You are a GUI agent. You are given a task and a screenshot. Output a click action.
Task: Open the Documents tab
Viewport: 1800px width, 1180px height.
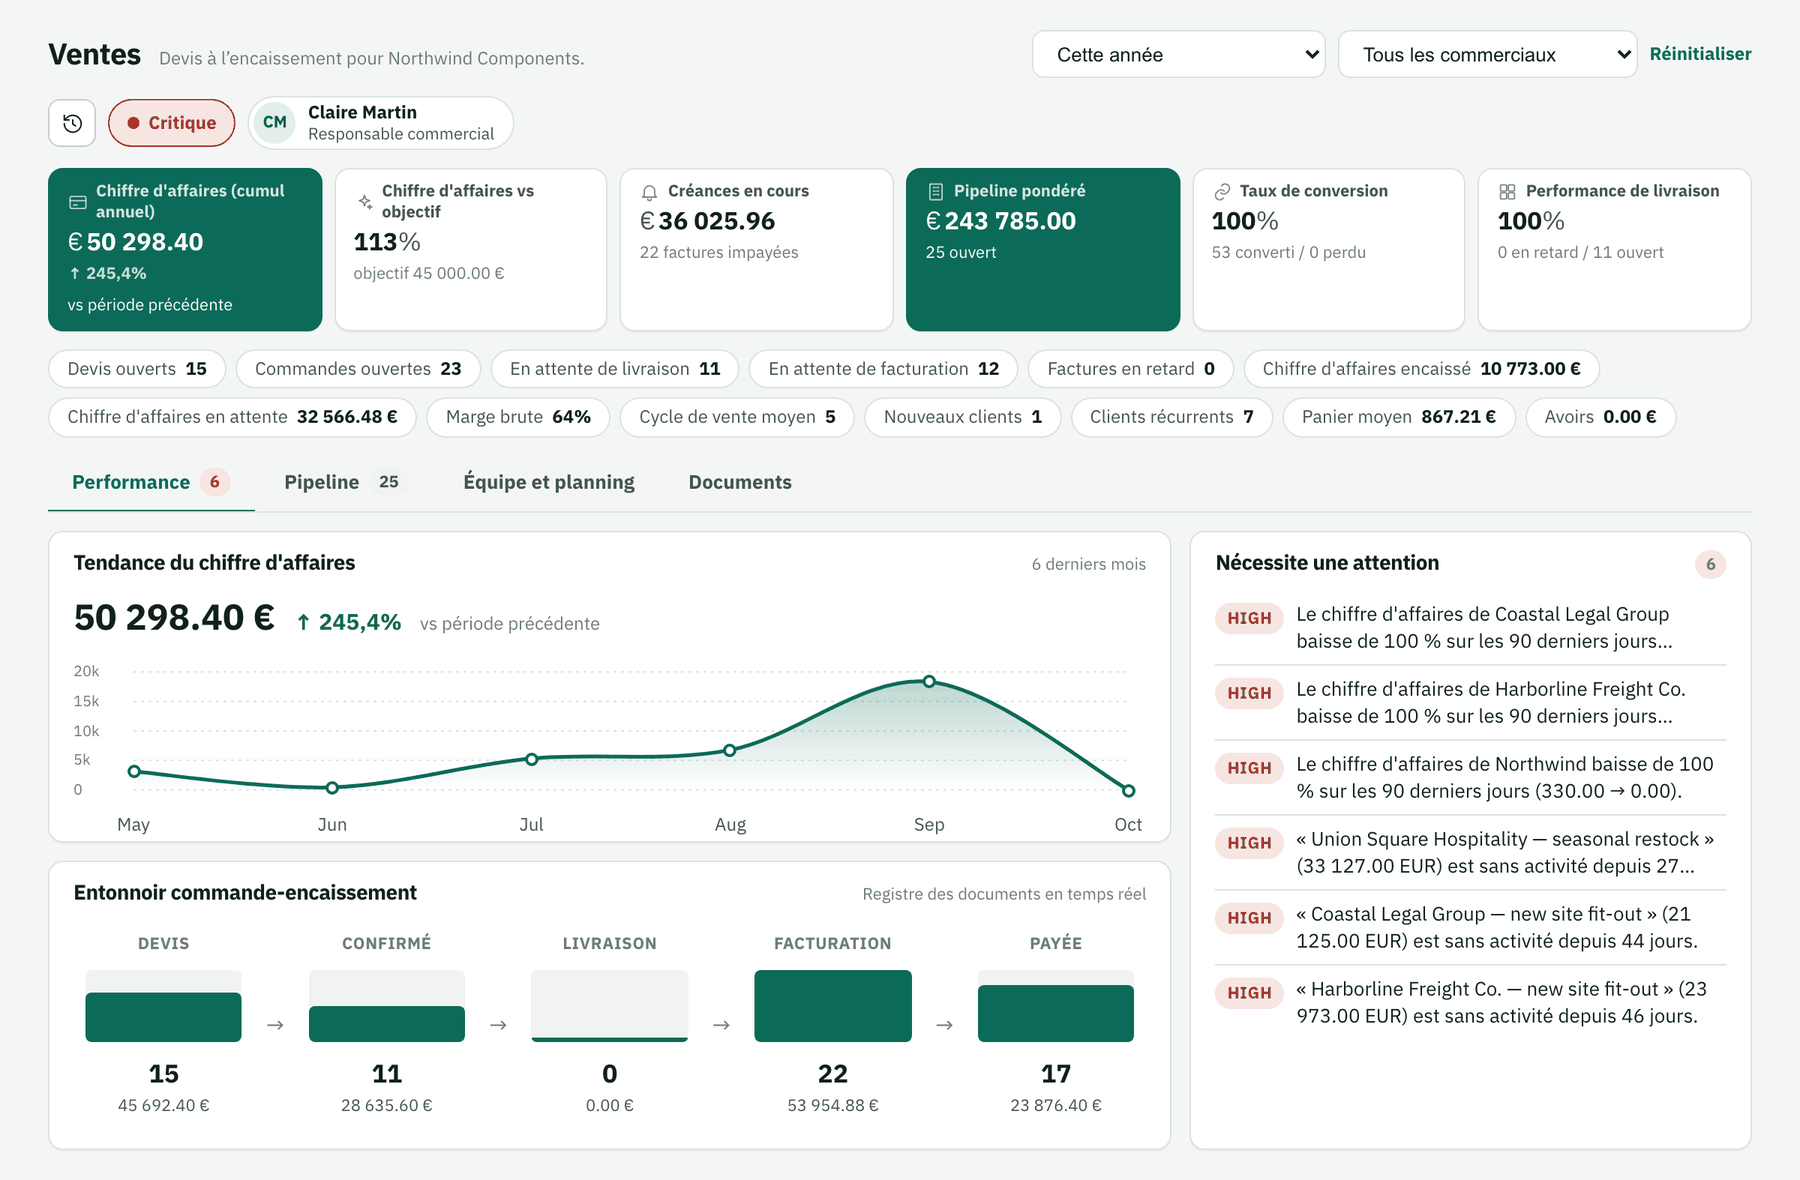740,482
